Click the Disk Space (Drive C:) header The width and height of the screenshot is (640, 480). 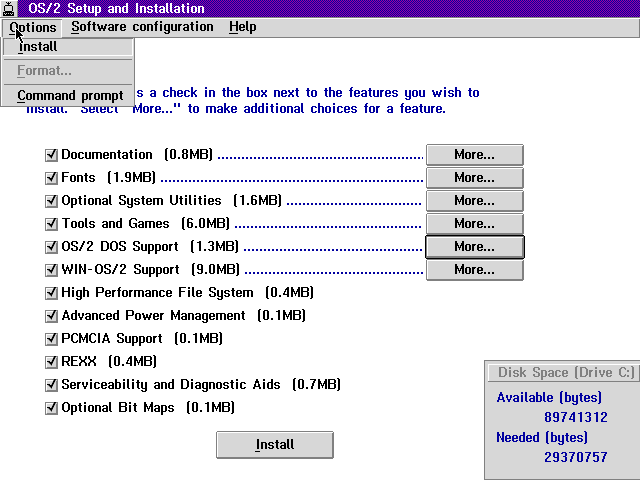coord(566,373)
